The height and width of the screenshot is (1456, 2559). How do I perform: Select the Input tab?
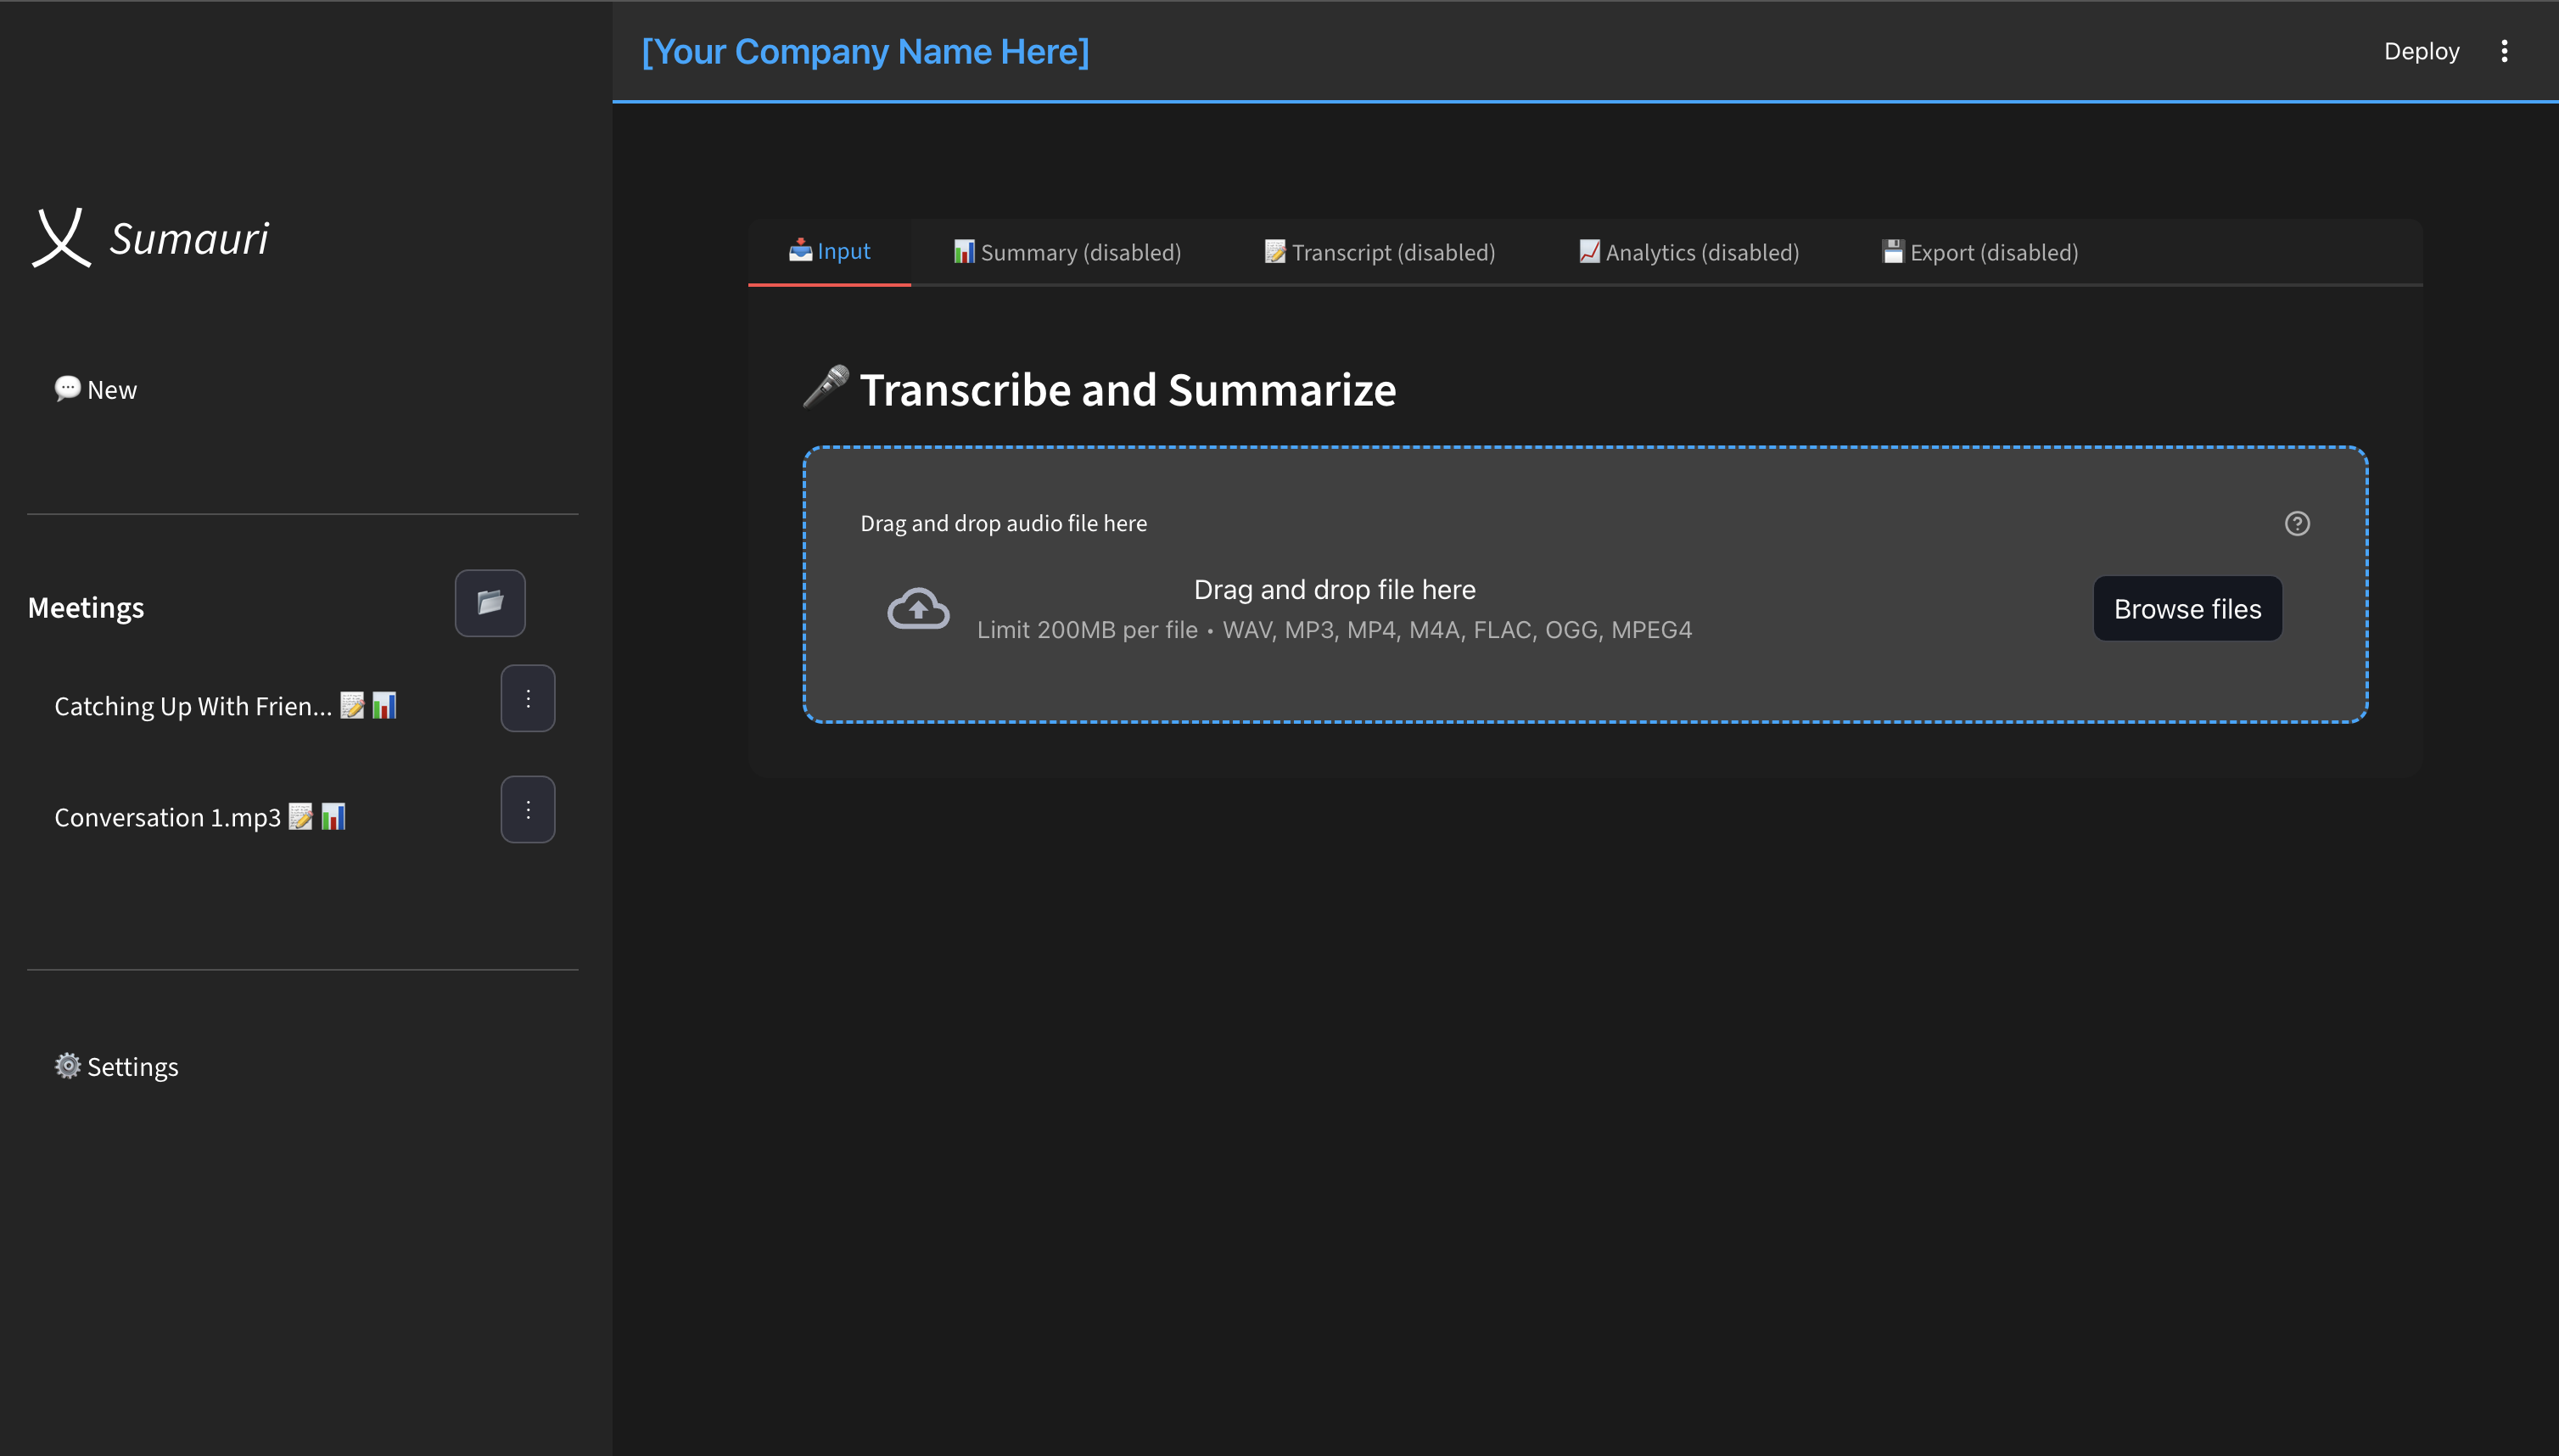pos(830,252)
